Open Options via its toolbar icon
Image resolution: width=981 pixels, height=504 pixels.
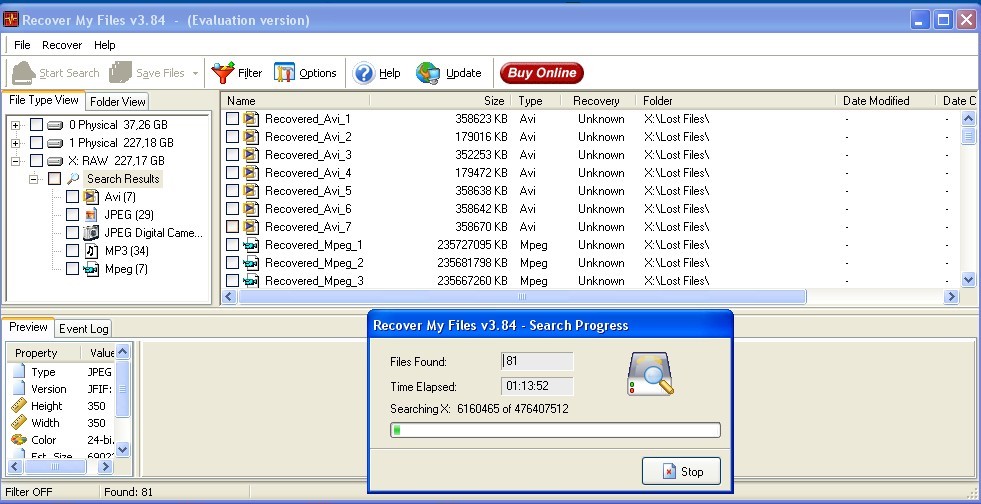(285, 73)
